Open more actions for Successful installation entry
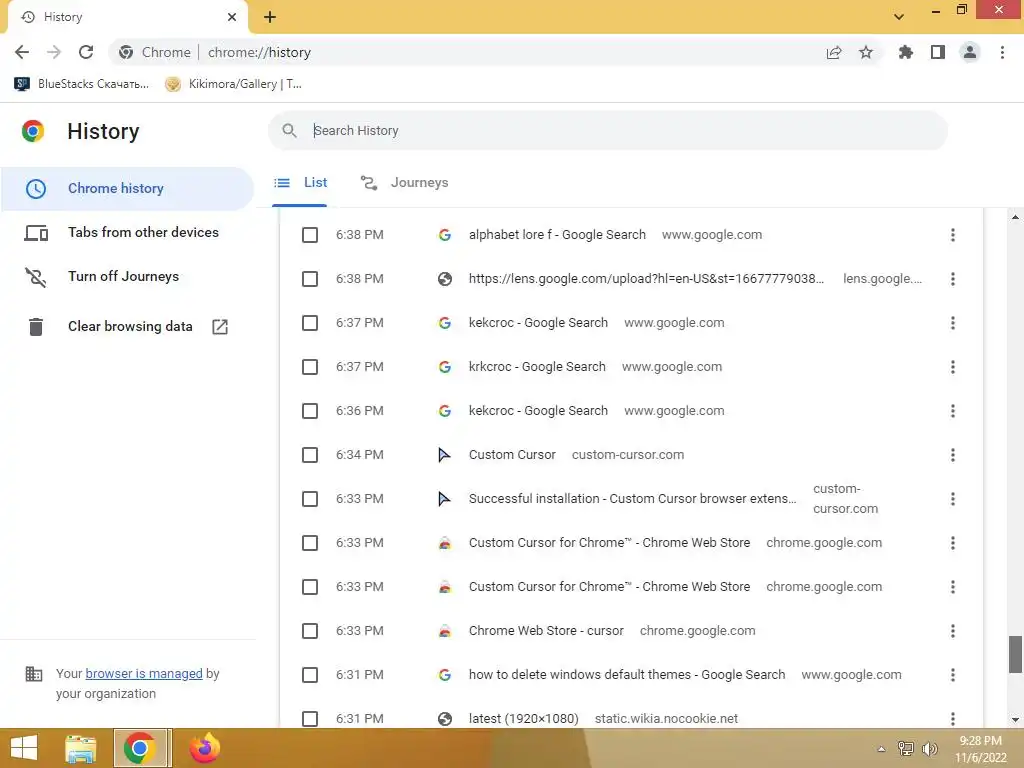 pyautogui.click(x=953, y=499)
